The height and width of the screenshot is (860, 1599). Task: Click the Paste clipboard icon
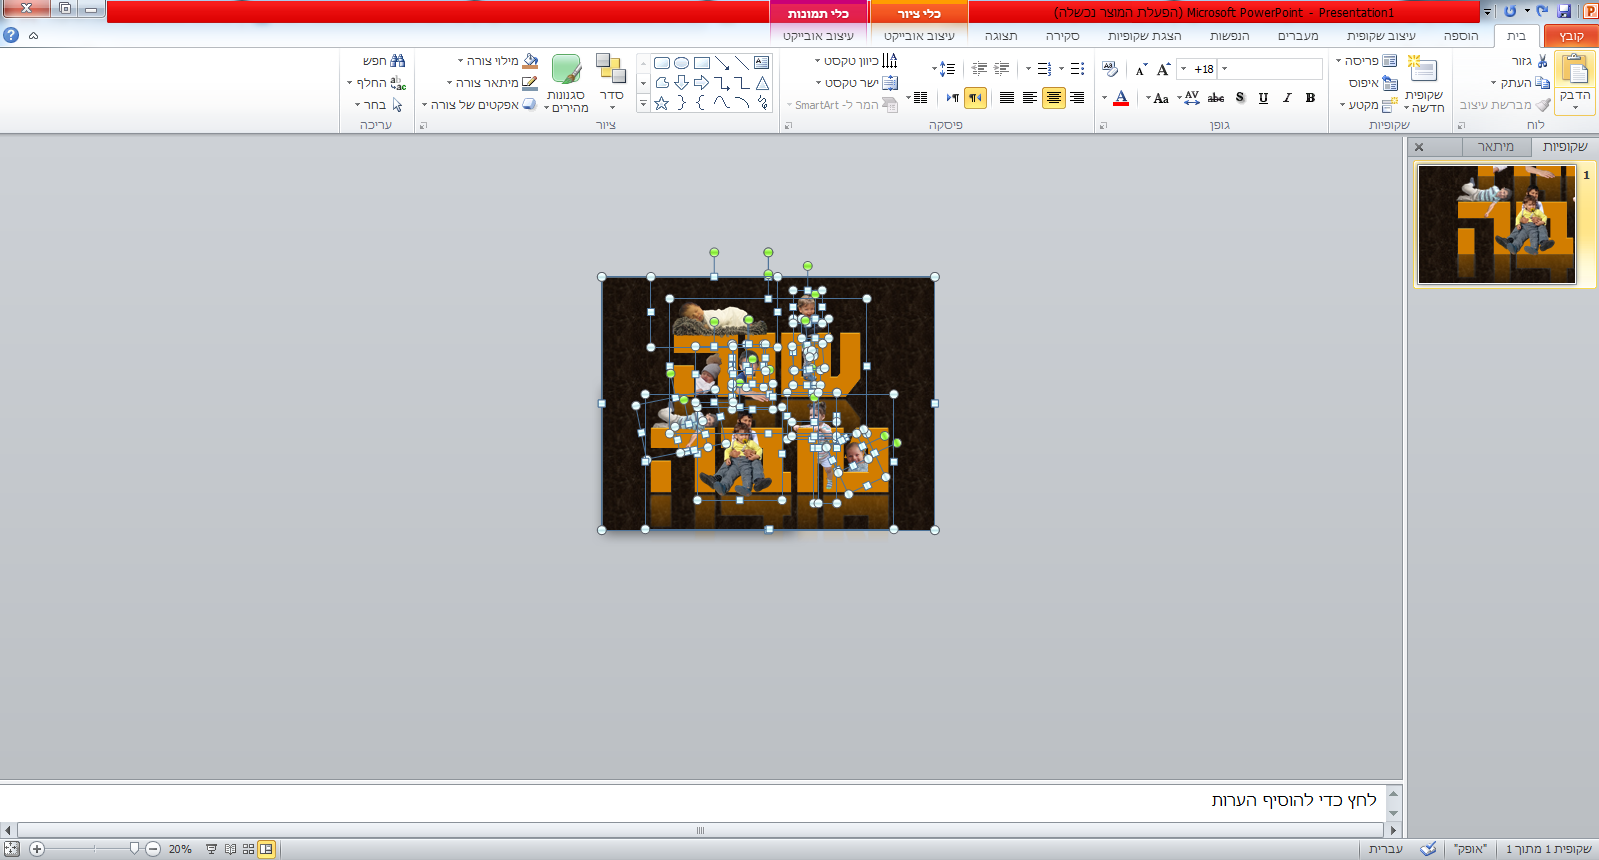point(1575,70)
